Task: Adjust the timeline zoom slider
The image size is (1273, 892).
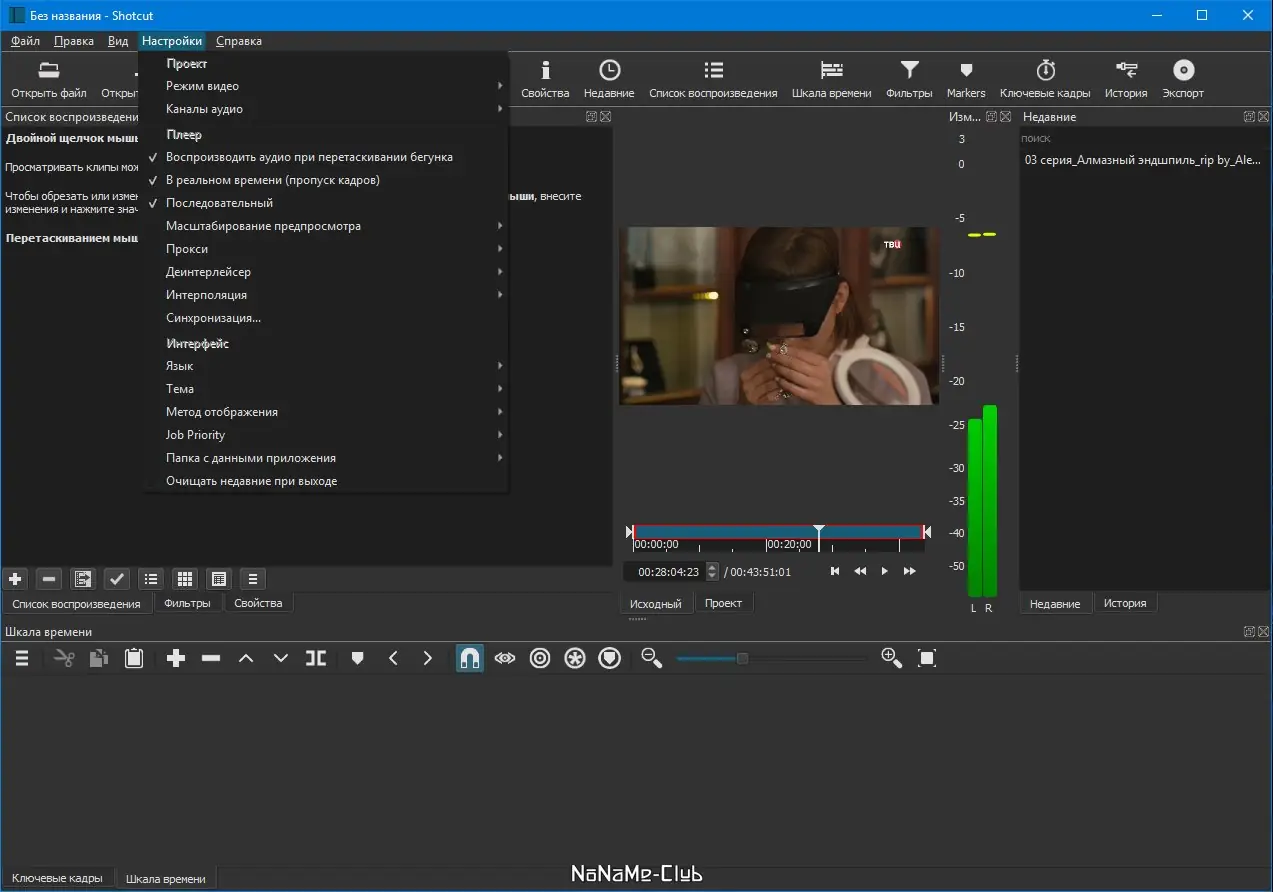Action: 742,658
